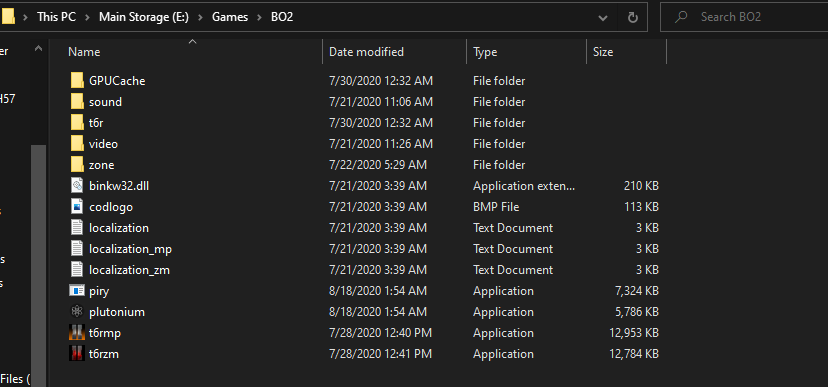Click the 7/28/2020 12:41 PM date

[x=381, y=354]
